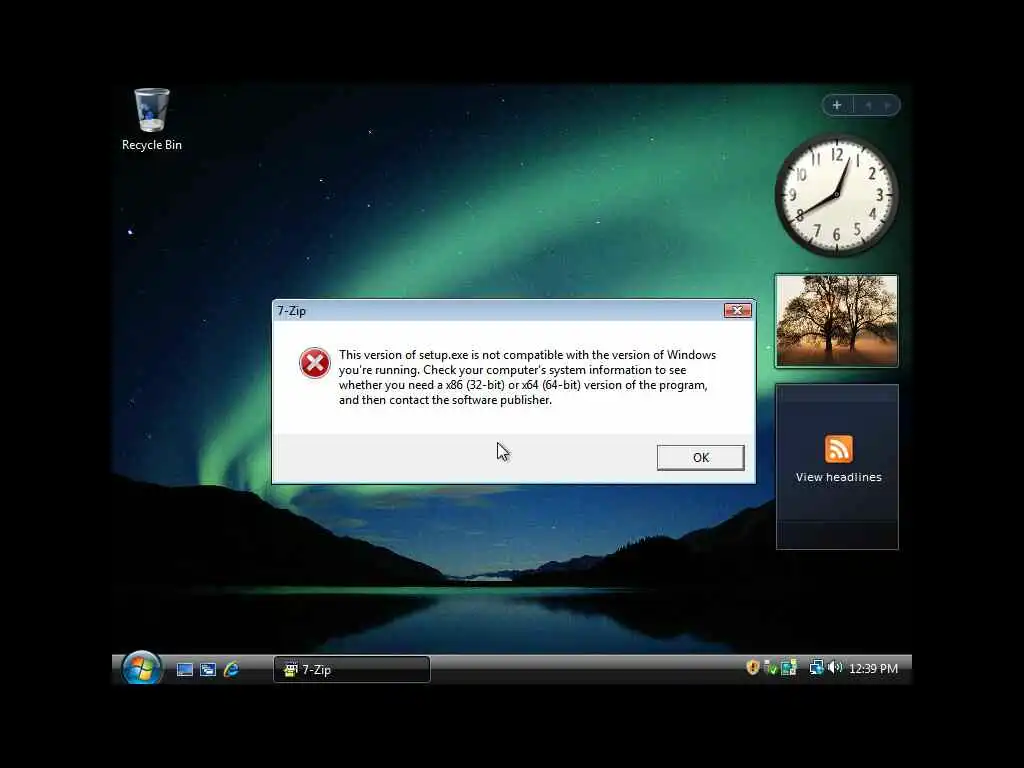Click View headlines in feed gadget
Screen dimensions: 1024x768
839,477
